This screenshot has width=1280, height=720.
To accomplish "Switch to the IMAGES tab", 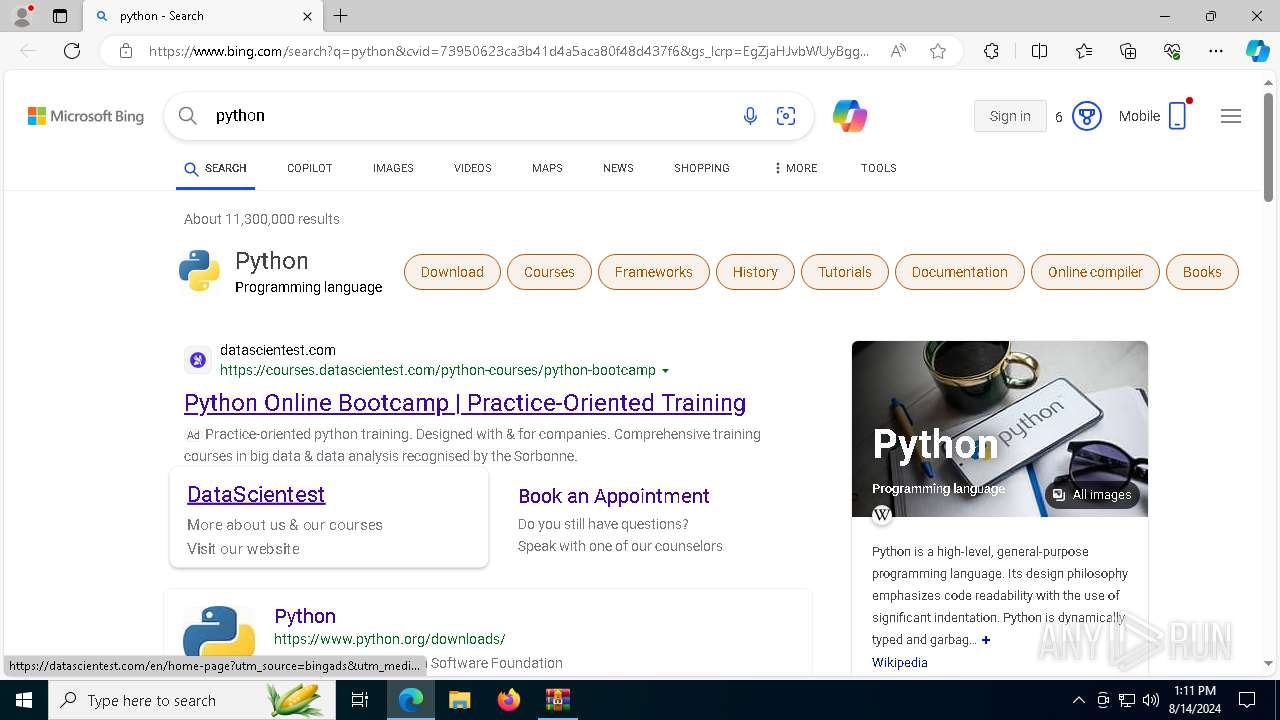I will [x=393, y=168].
